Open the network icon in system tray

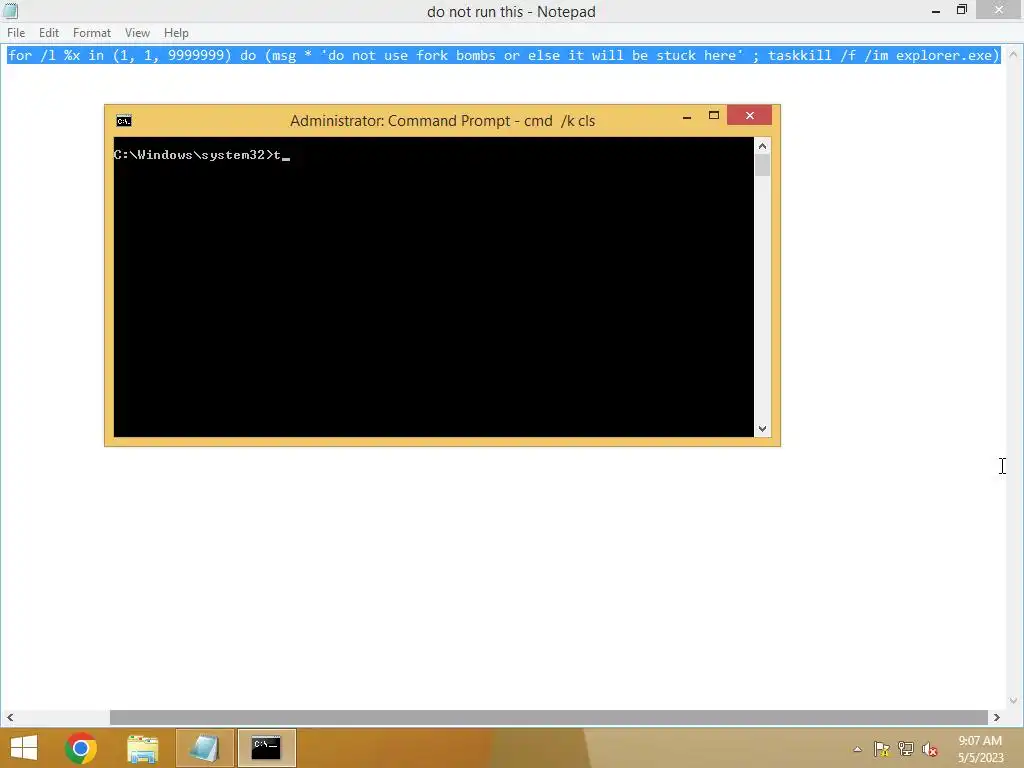pyautogui.click(x=906, y=749)
